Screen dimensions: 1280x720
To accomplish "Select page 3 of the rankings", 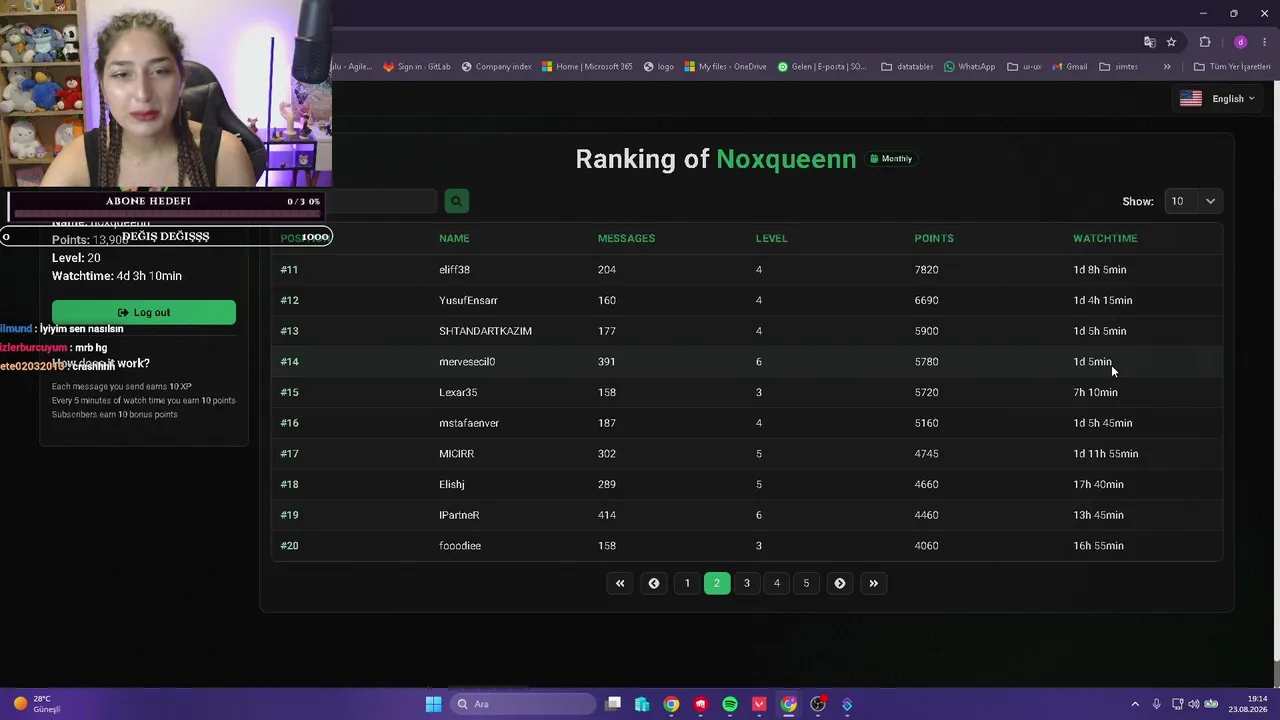I will point(747,583).
